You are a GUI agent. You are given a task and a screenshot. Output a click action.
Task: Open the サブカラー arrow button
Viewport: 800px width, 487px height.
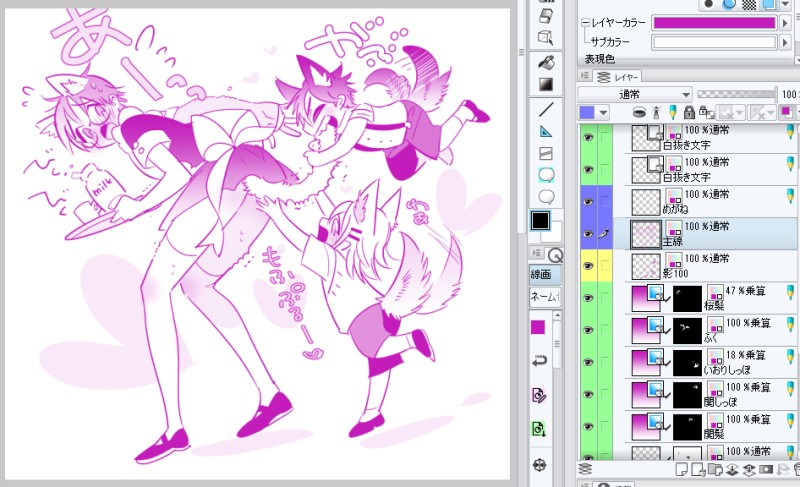(785, 42)
